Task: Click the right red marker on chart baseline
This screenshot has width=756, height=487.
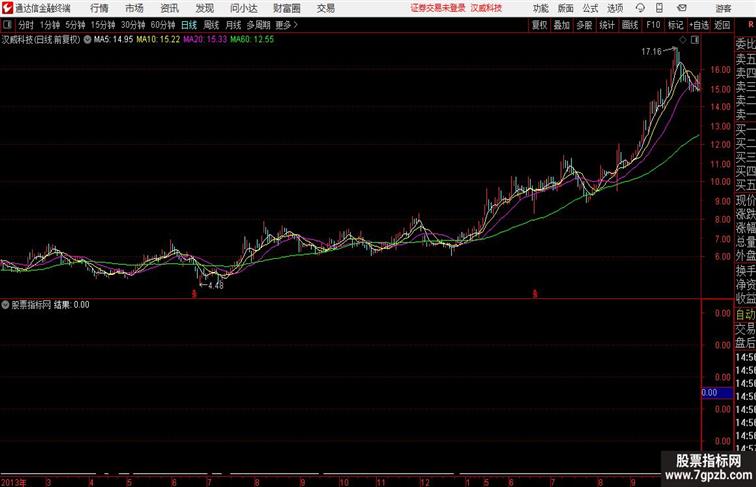Action: [x=535, y=293]
